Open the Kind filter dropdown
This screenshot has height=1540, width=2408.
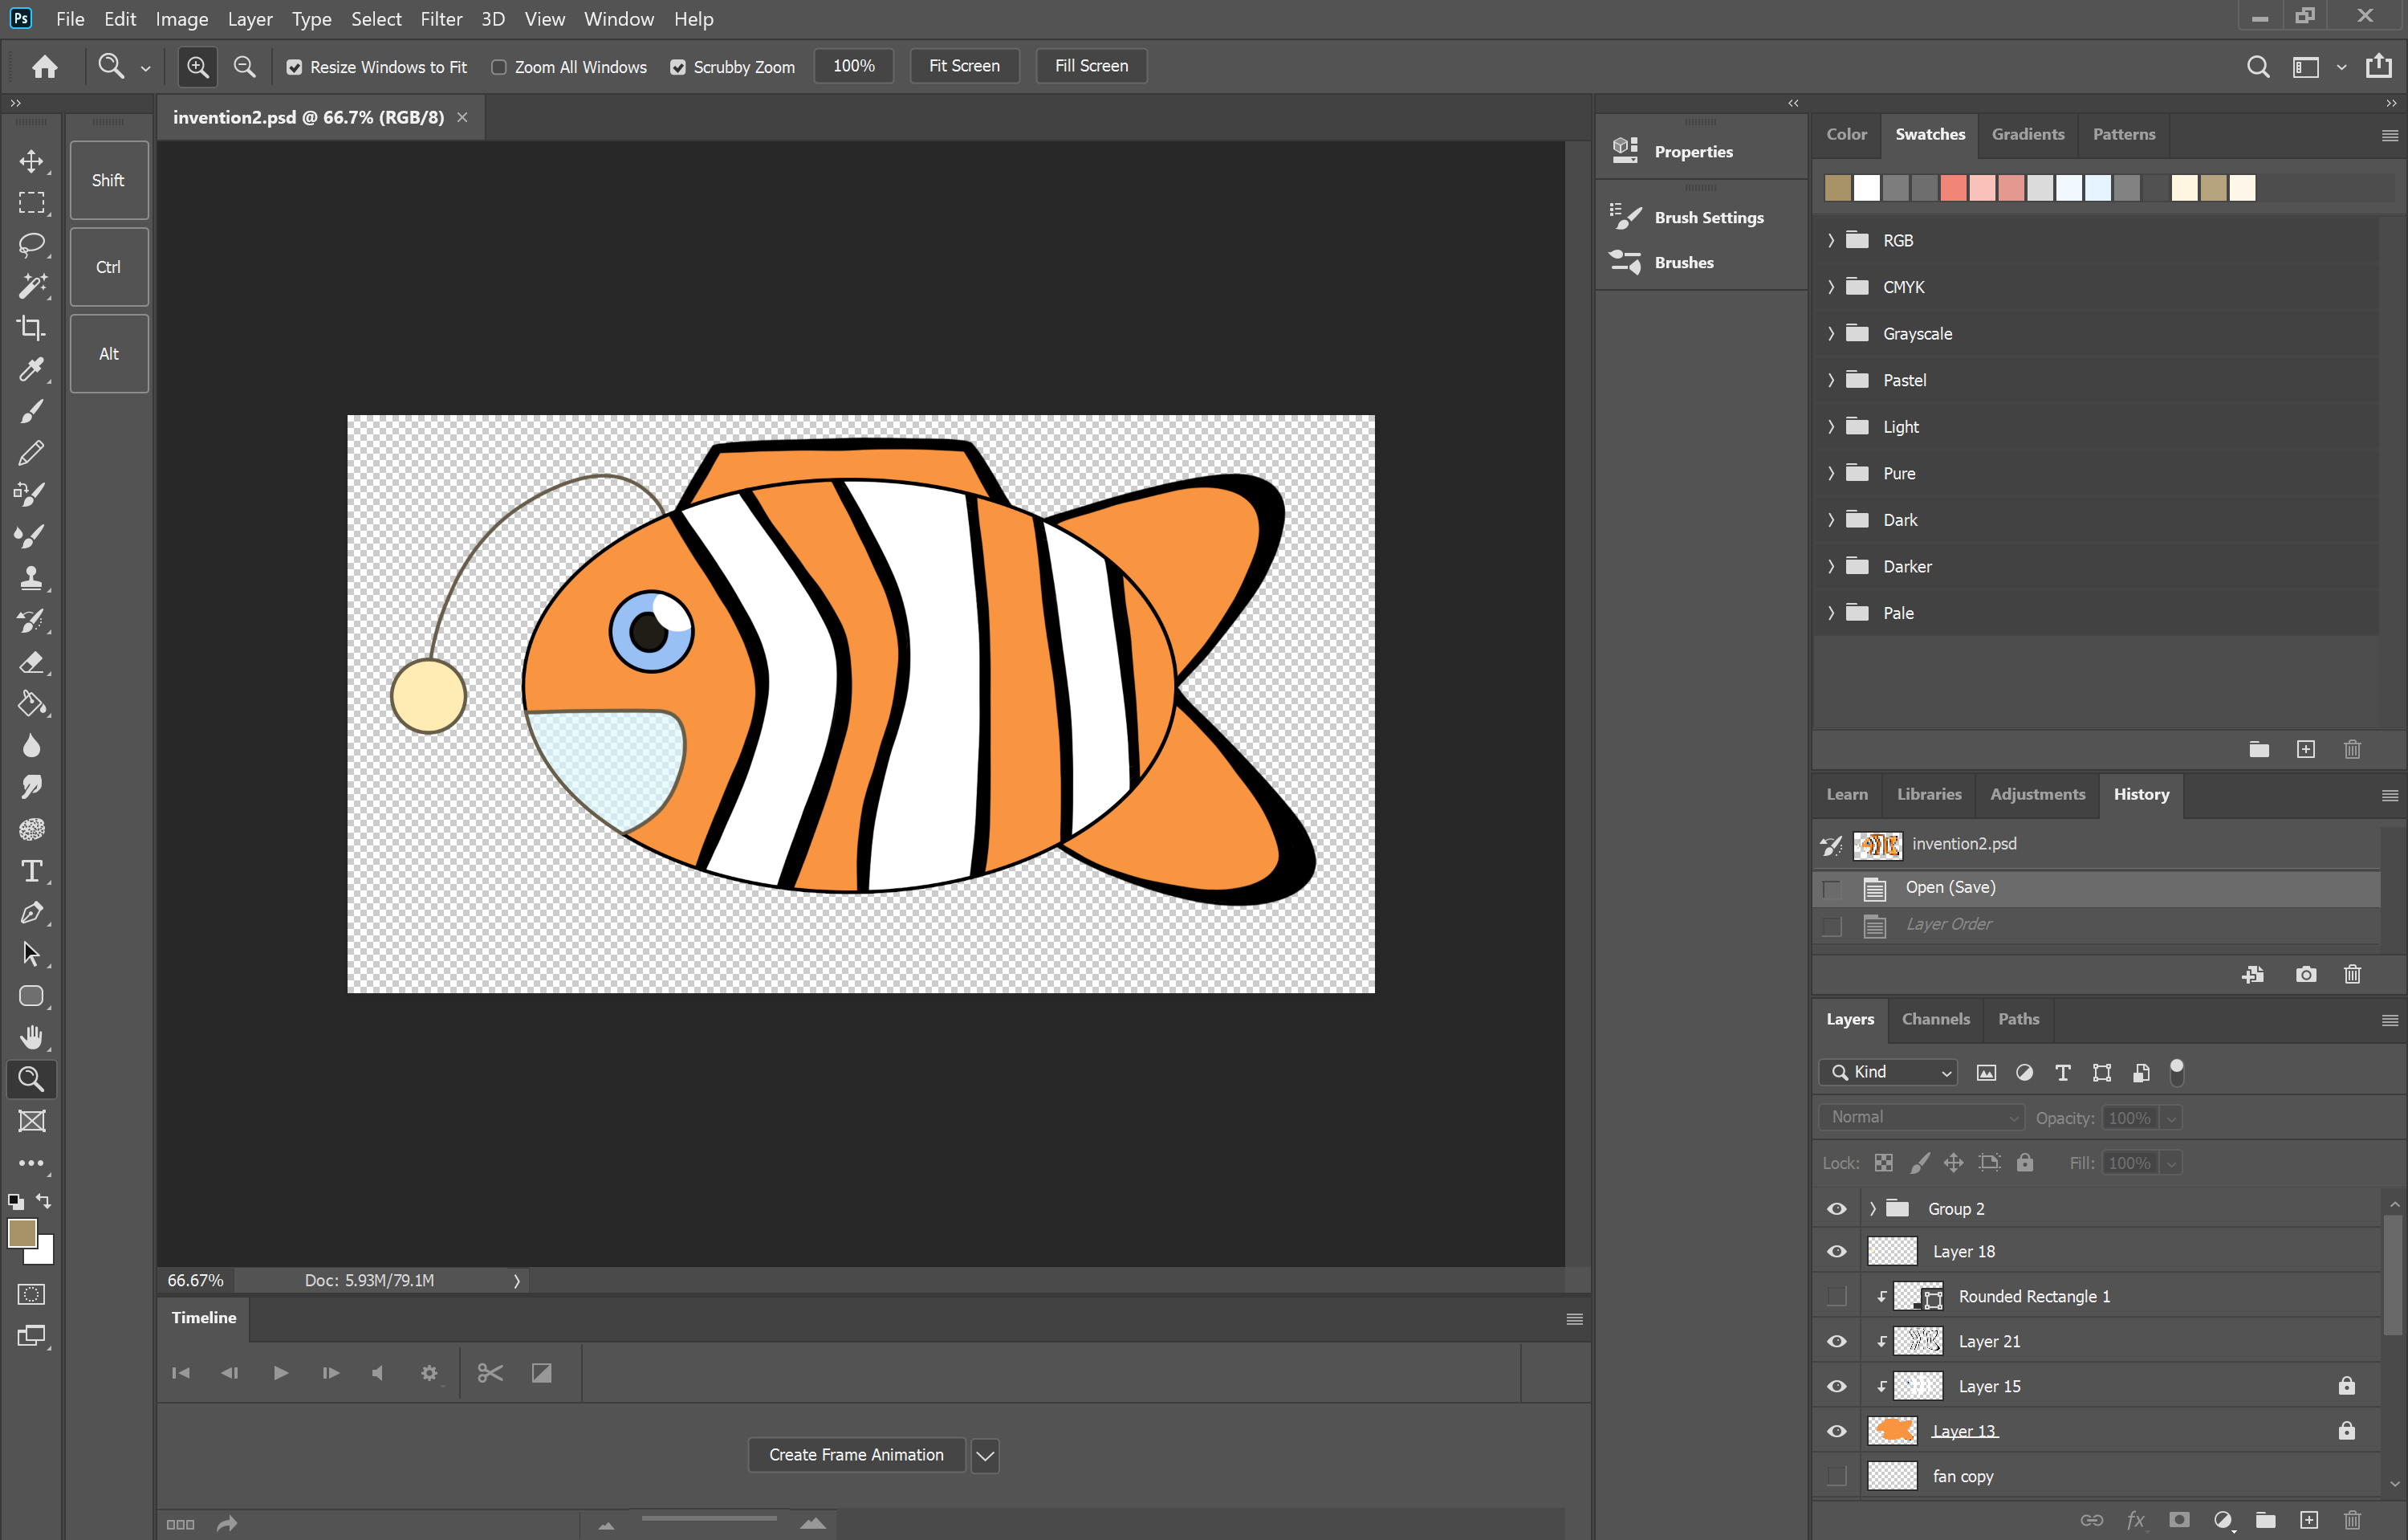click(1888, 1072)
